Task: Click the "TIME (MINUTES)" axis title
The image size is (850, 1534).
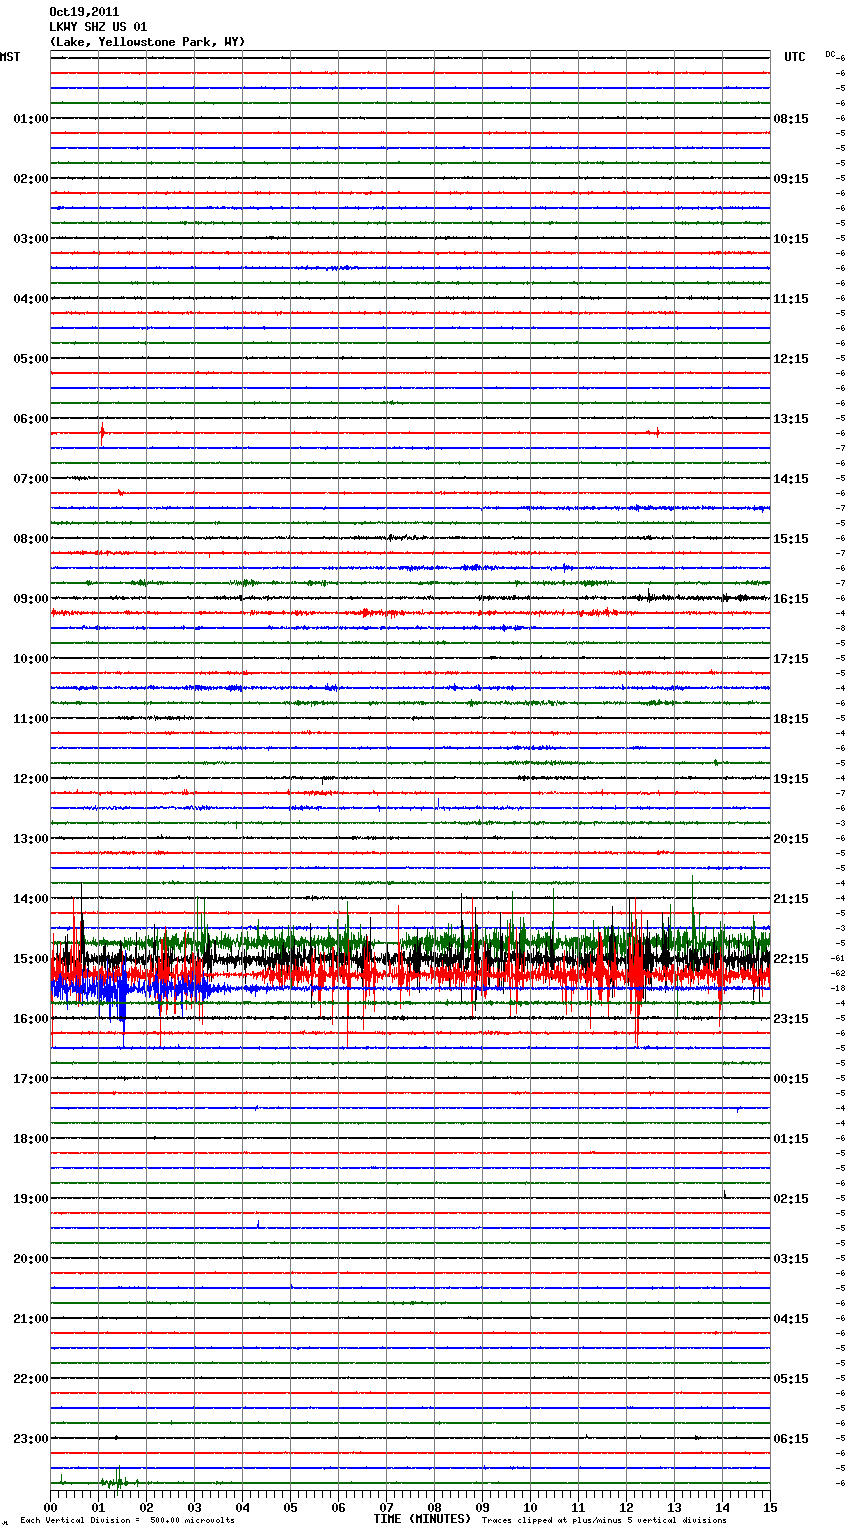Action: point(422,1519)
